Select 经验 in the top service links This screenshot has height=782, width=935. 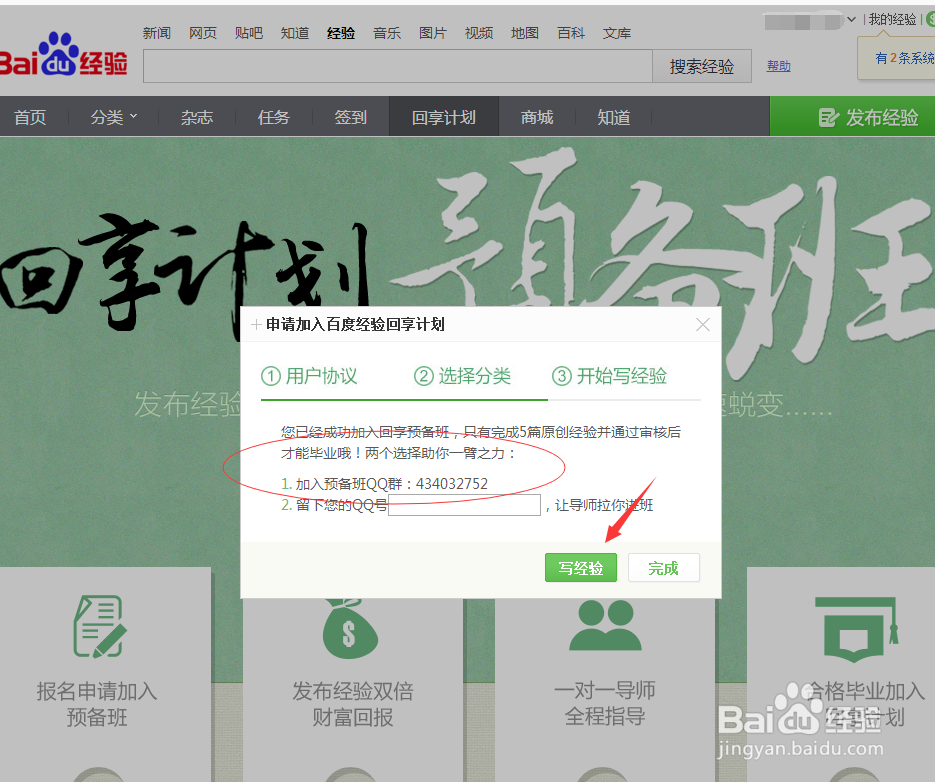[340, 33]
